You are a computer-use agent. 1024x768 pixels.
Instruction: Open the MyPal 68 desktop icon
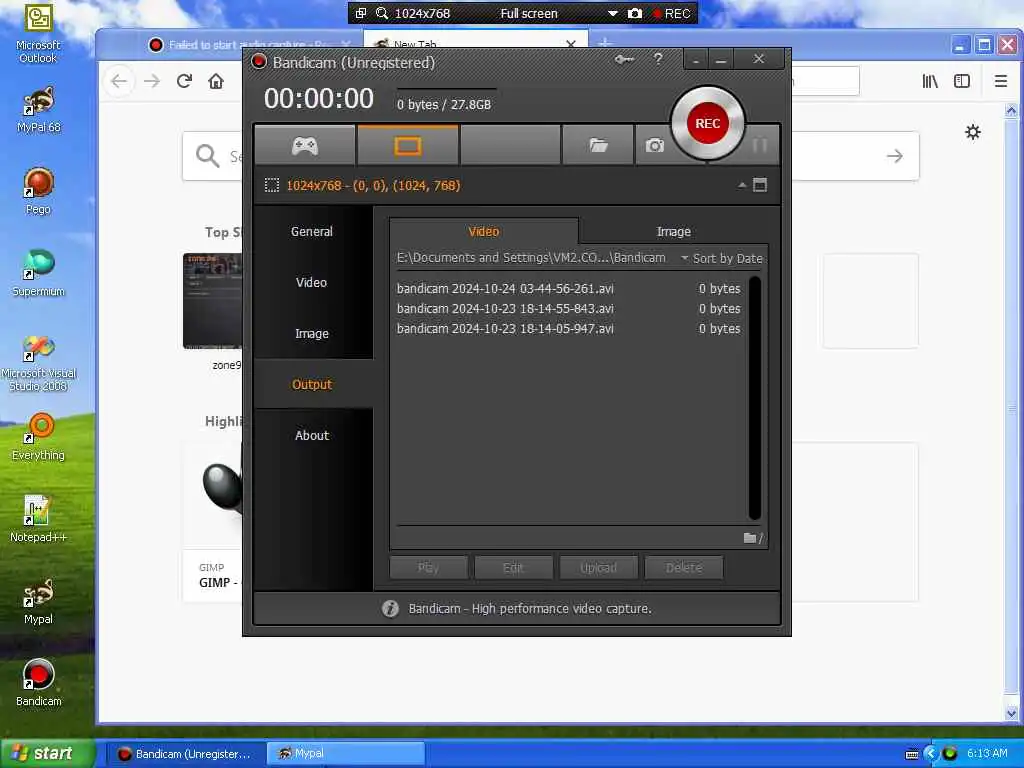point(38,110)
